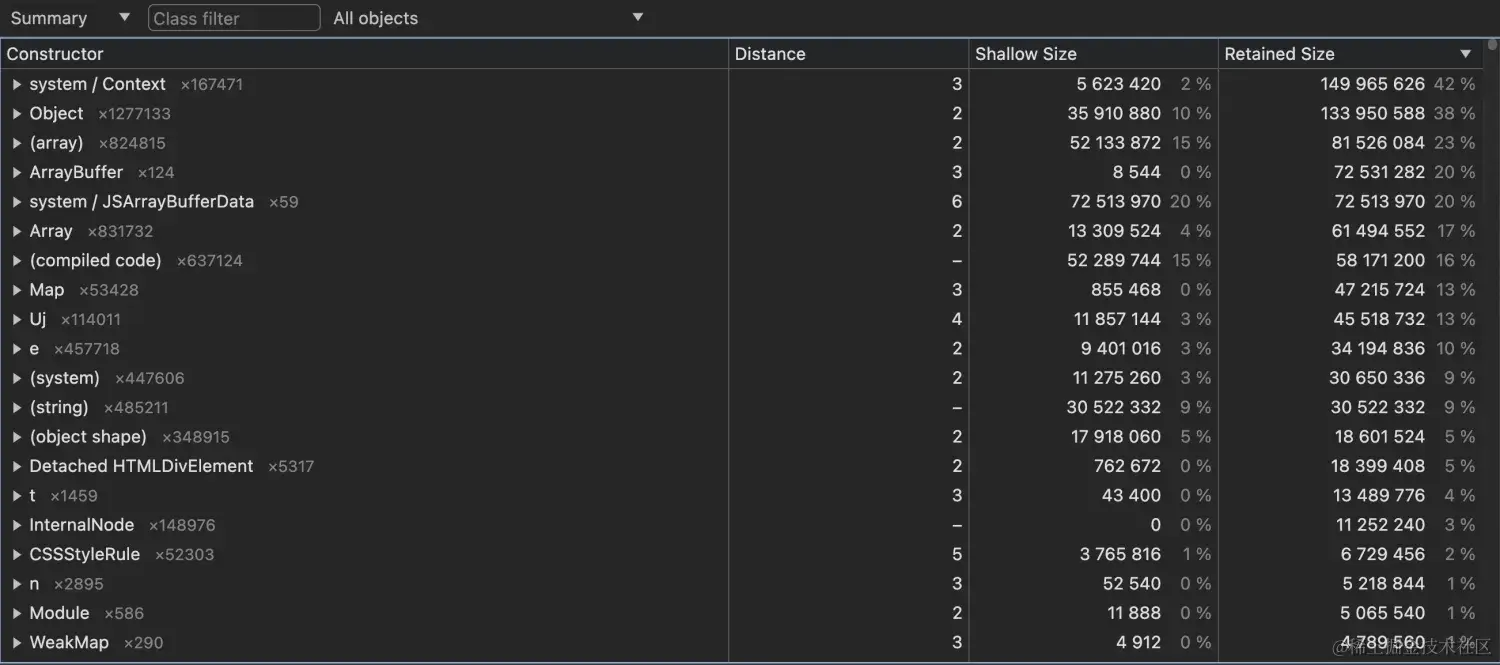
Task: Sort by the Shallow Size column header
Action: click(x=1093, y=54)
